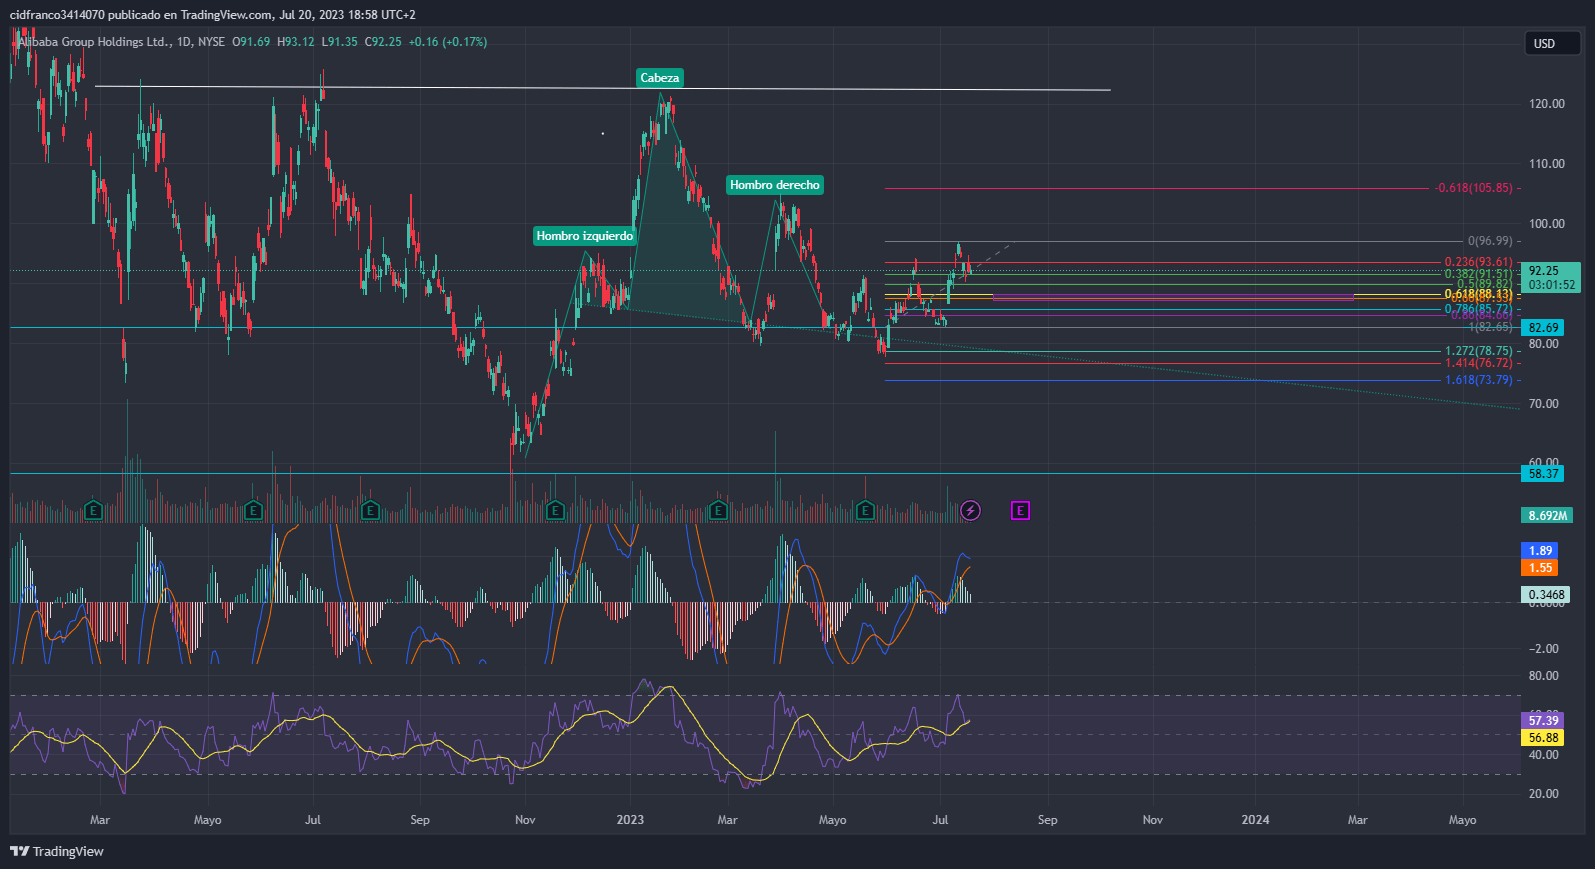Image resolution: width=1595 pixels, height=869 pixels.
Task: Select the purple rectangle zone drawing
Action: (x=1173, y=297)
